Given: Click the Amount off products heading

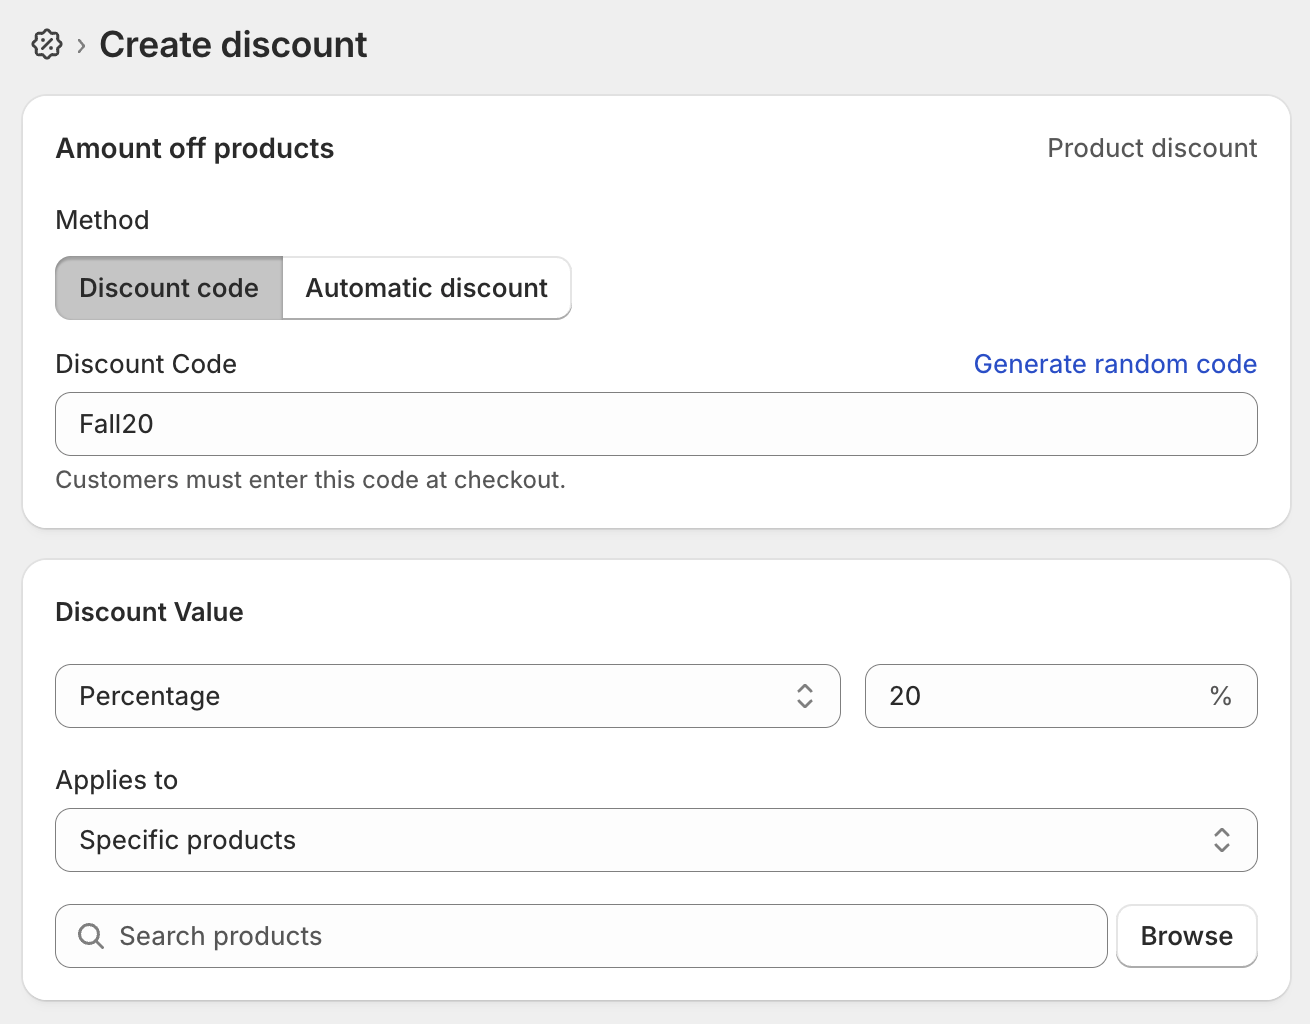Looking at the screenshot, I should click(195, 148).
